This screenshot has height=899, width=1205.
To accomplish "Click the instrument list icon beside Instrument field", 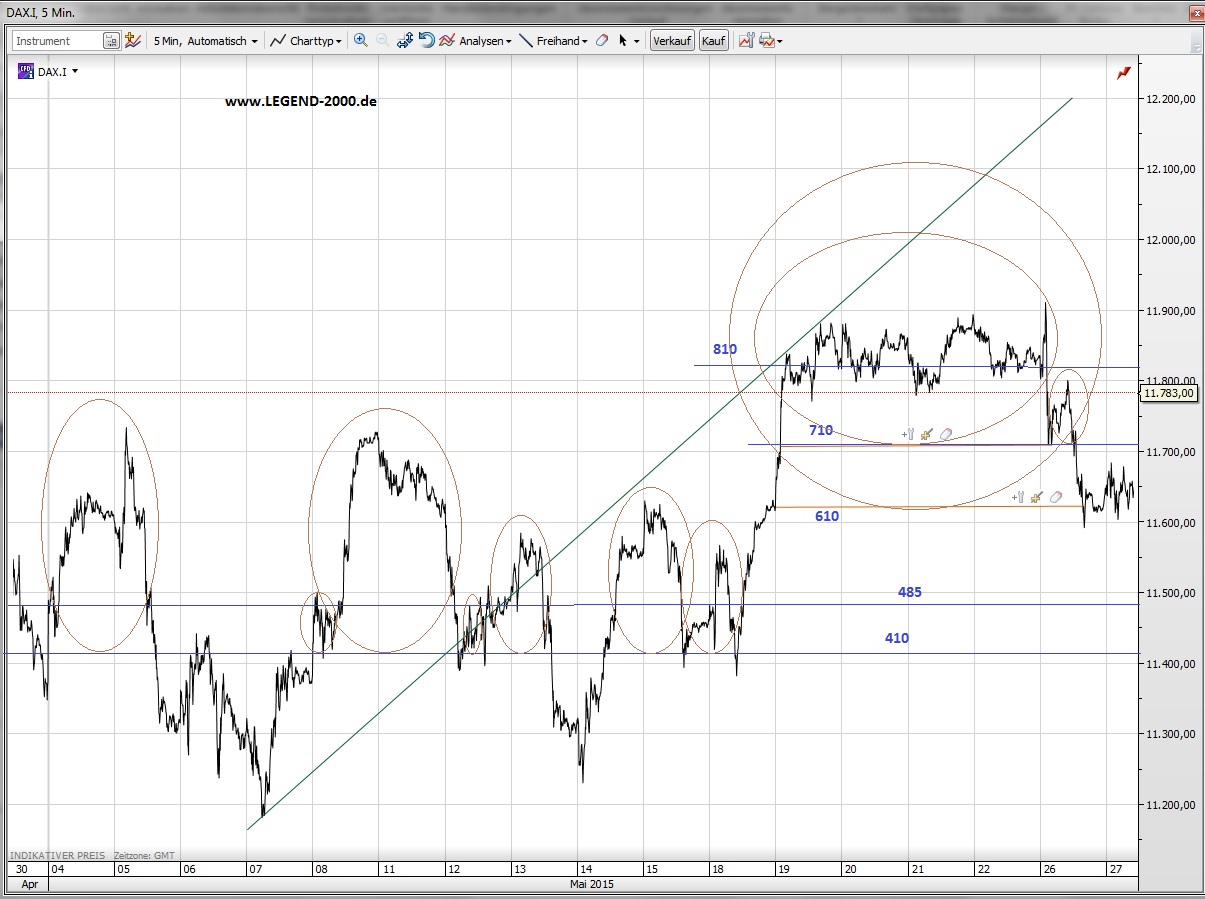I will 113,40.
